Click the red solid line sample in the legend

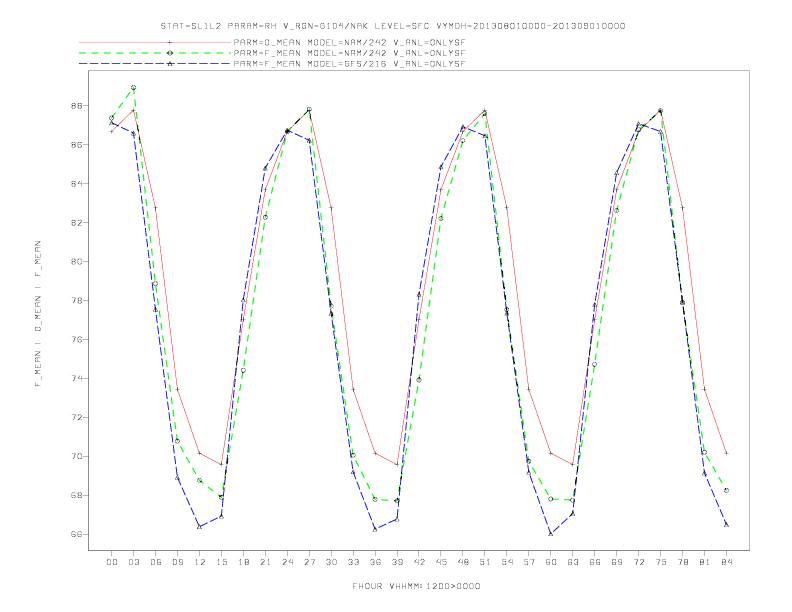click(x=155, y=42)
